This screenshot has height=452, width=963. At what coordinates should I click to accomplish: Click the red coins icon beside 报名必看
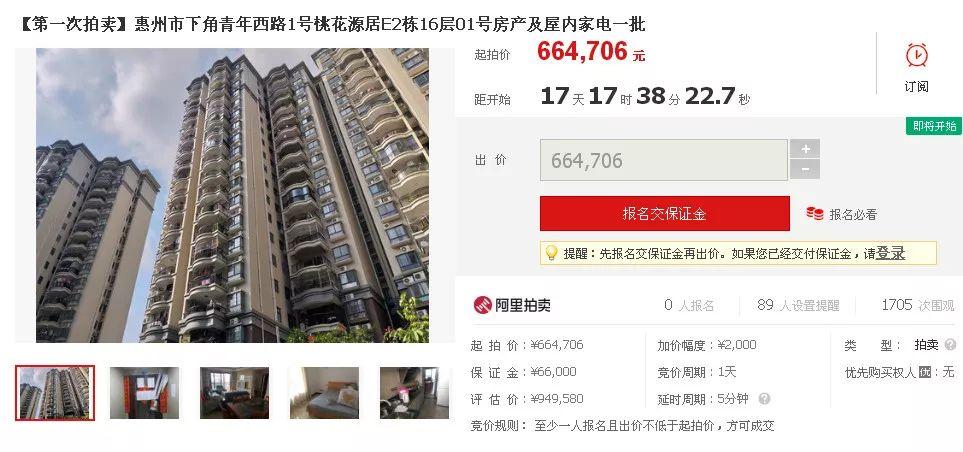(x=815, y=214)
